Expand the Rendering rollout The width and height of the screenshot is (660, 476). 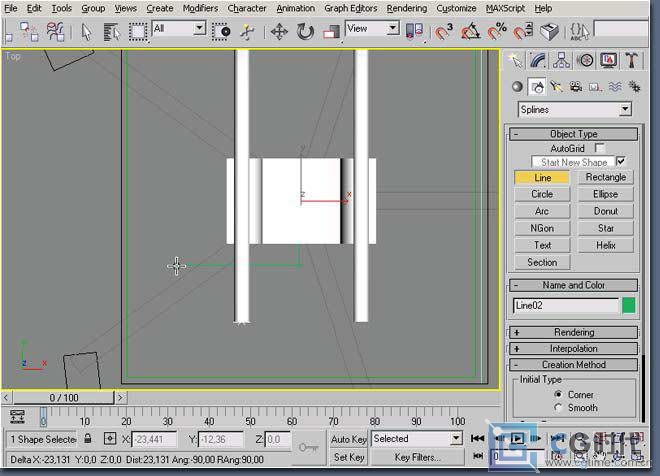point(574,332)
